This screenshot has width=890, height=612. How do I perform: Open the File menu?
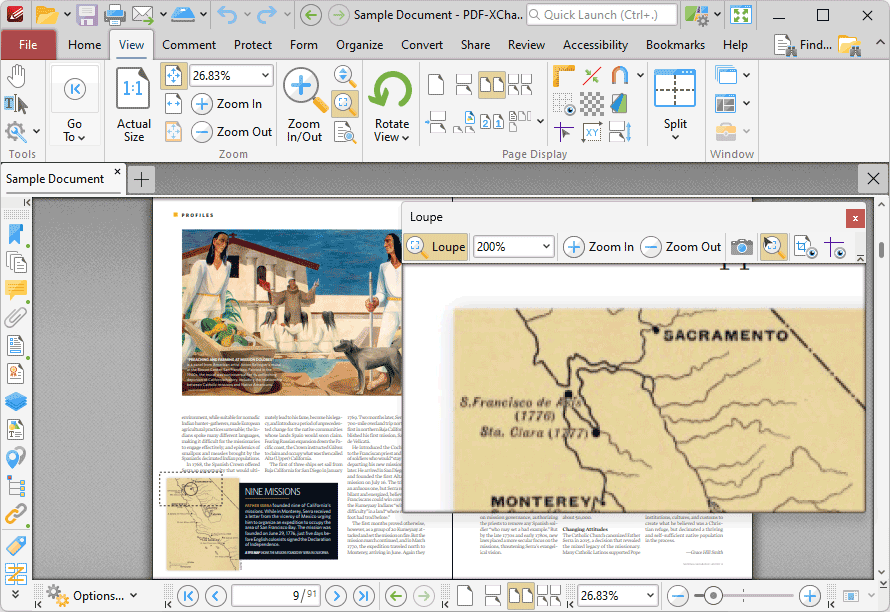point(28,45)
